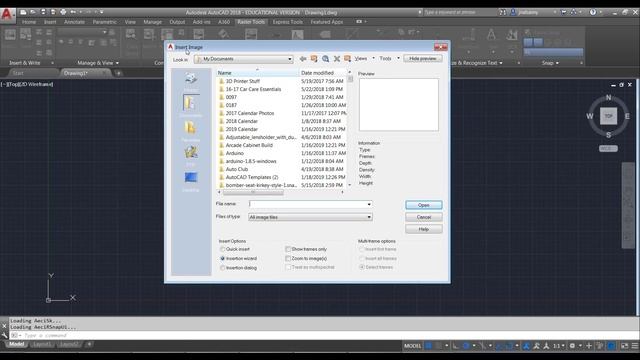Close the command line with its X icon
The image size is (640, 360).
click(x=4, y=326)
